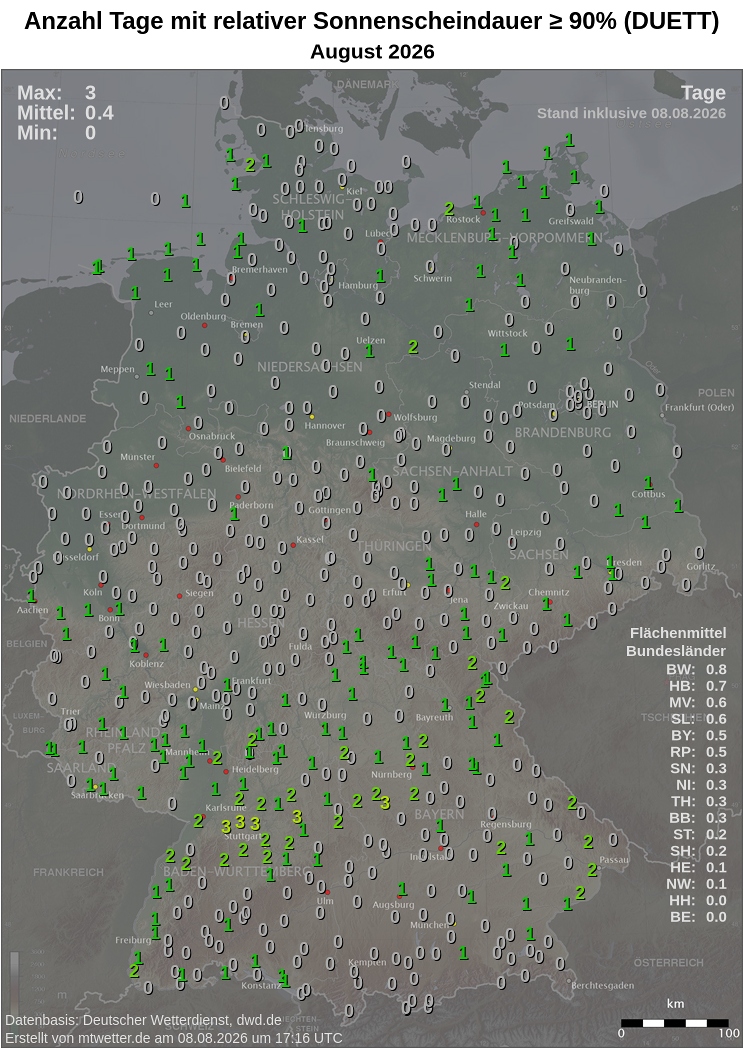Image resolution: width=744 pixels, height=1049 pixels.
Task: Click the 'Koblenz' city label
Action: (147, 664)
